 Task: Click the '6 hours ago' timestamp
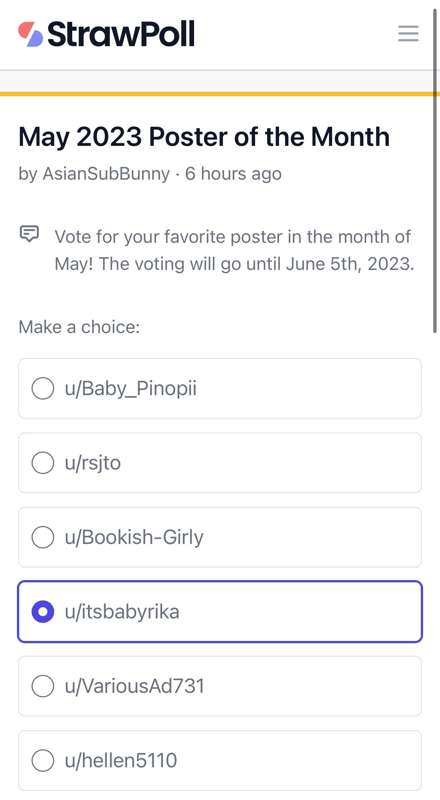pyautogui.click(x=233, y=174)
